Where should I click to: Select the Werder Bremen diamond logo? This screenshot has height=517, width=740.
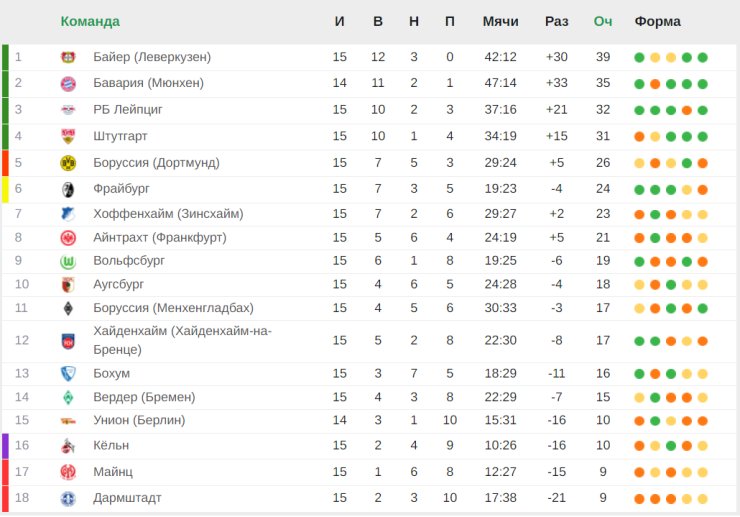point(68,398)
